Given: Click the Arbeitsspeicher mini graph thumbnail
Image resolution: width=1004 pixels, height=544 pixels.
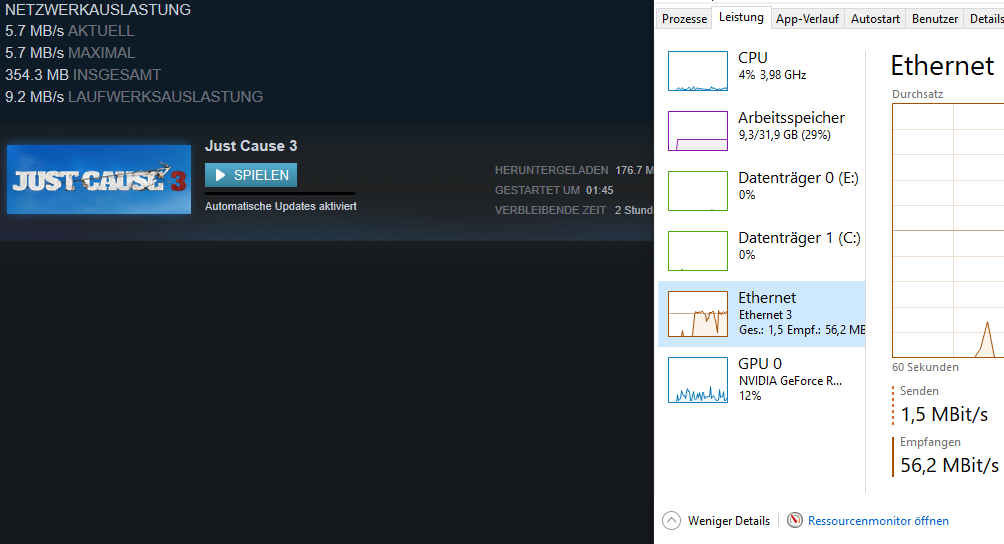Looking at the screenshot, I should coord(698,131).
